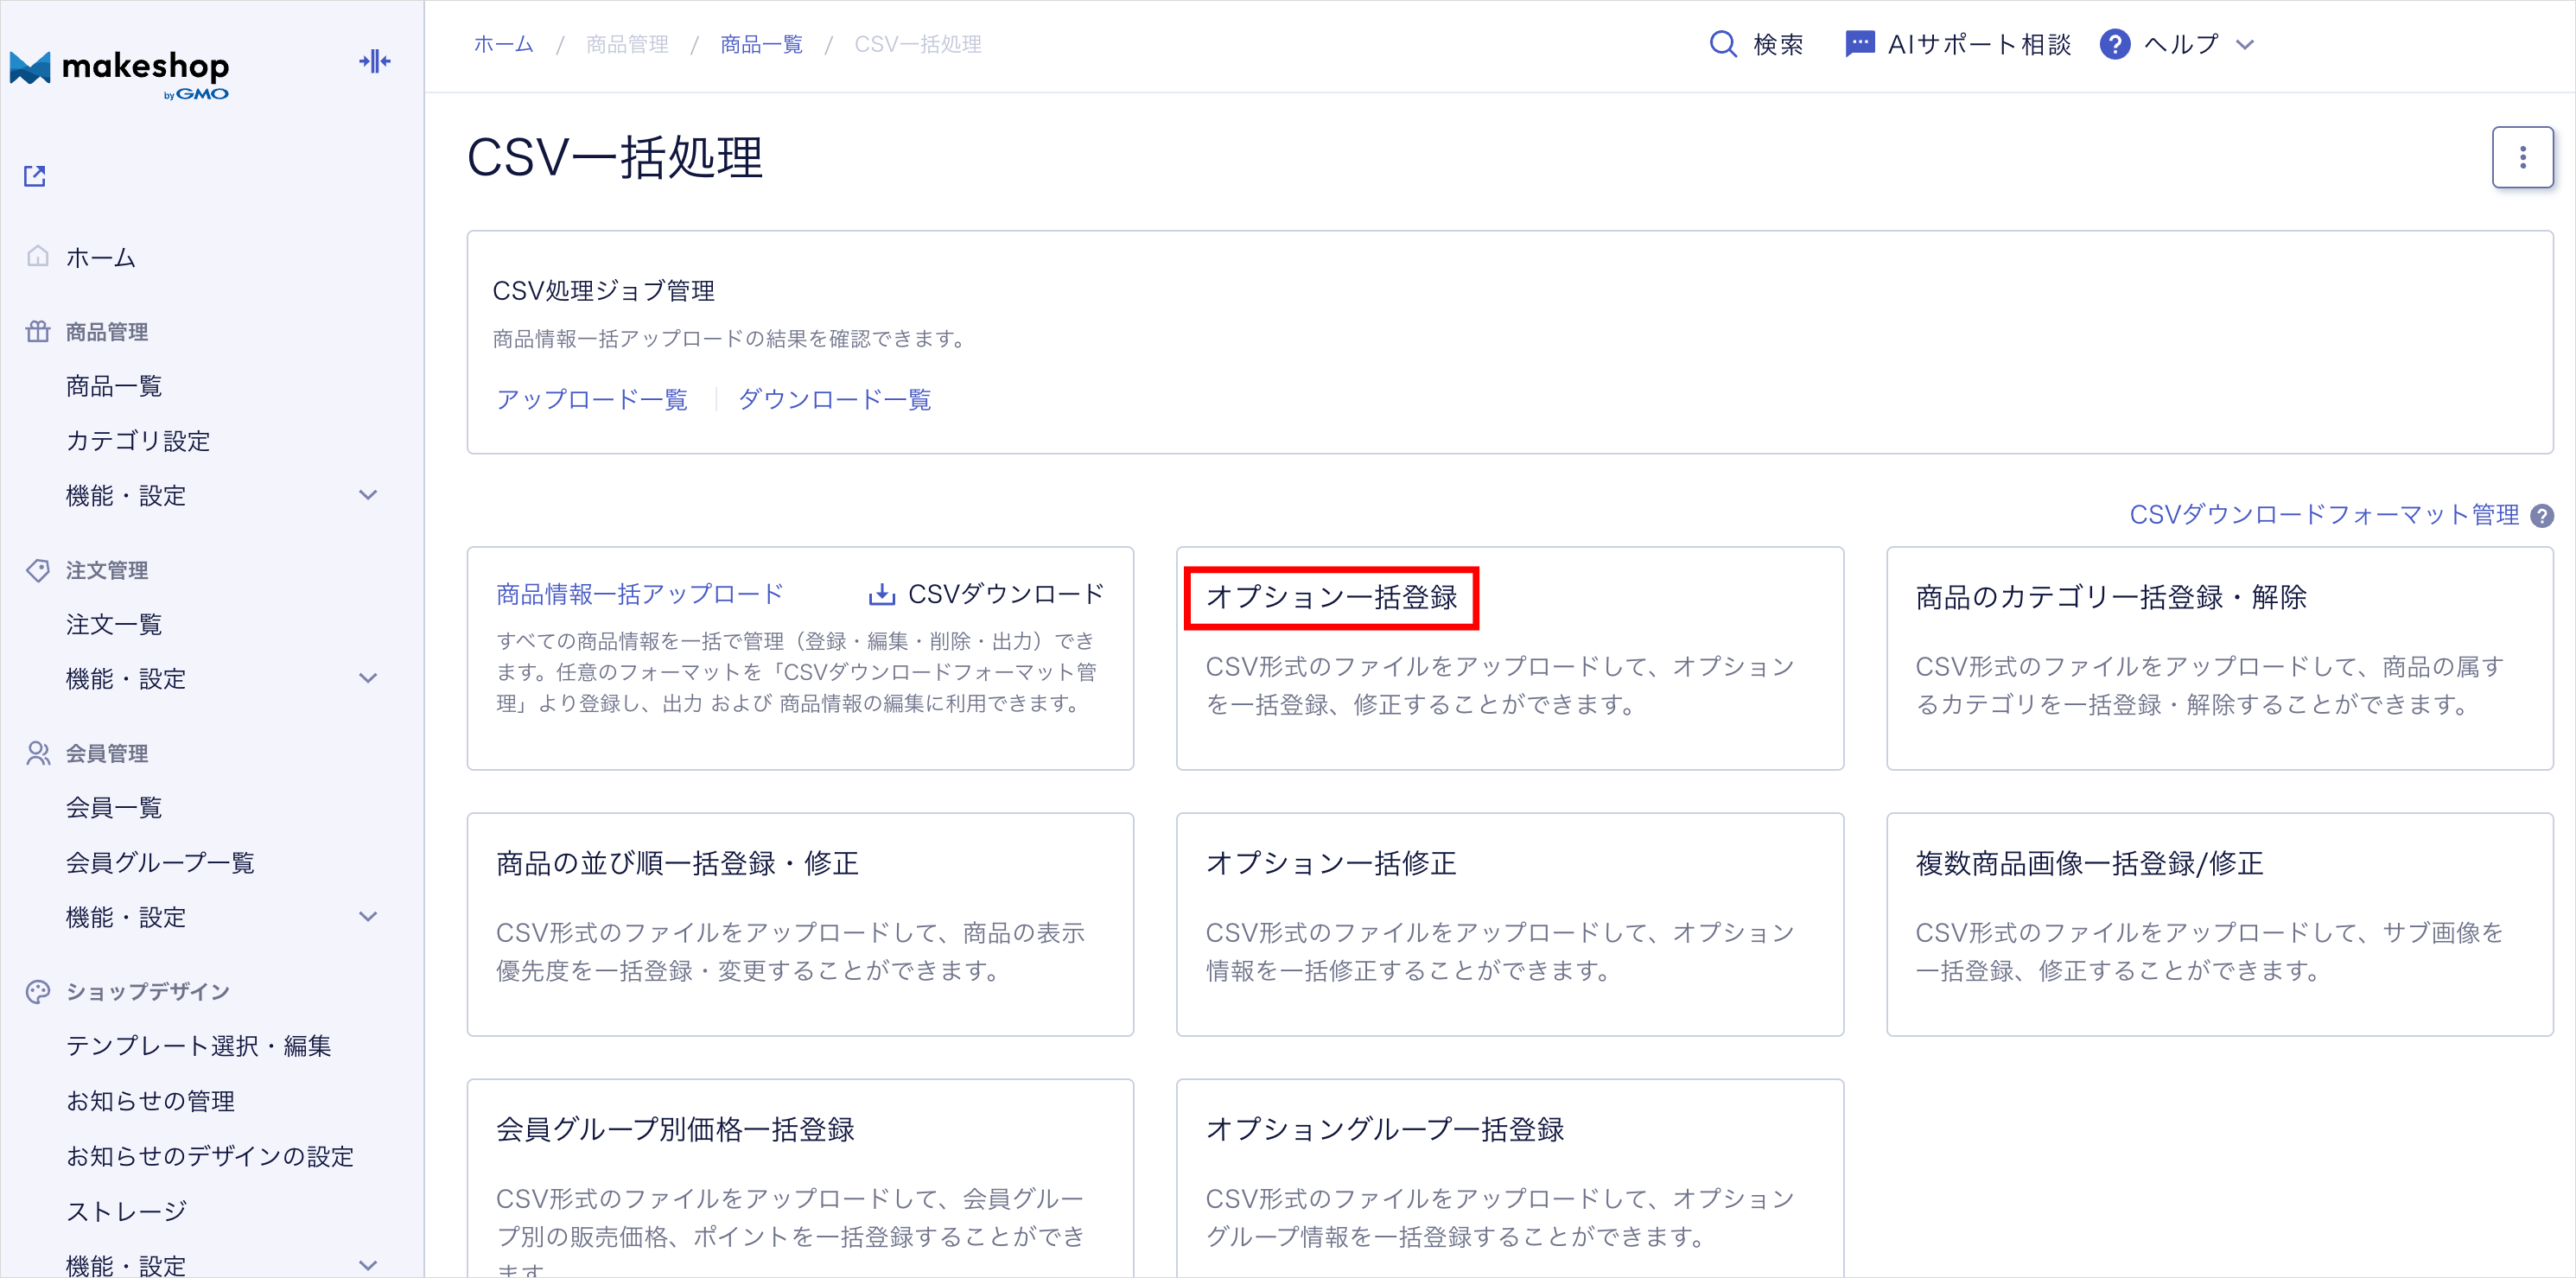Open the ヘルプ dropdown chevron
Screen dimensions: 2576x1278
coord(2245,44)
